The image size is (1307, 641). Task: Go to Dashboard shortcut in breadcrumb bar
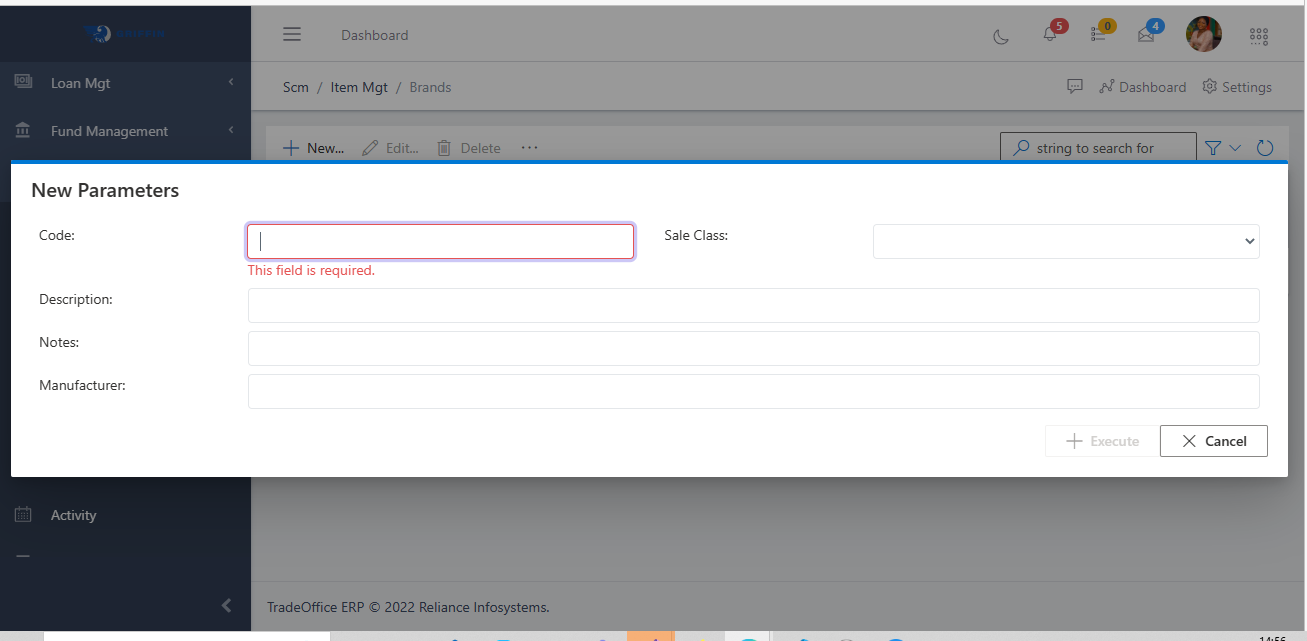pos(1142,87)
